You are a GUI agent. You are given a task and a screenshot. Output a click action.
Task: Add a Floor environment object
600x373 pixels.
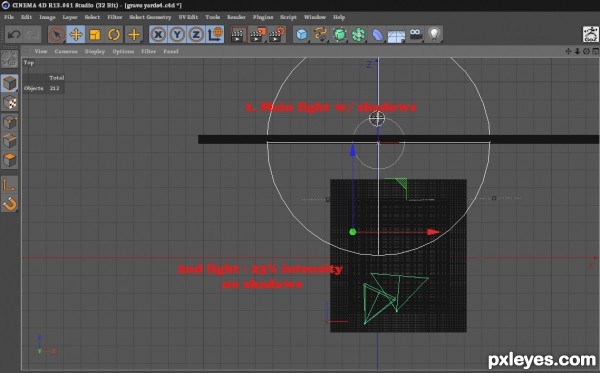(x=396, y=36)
